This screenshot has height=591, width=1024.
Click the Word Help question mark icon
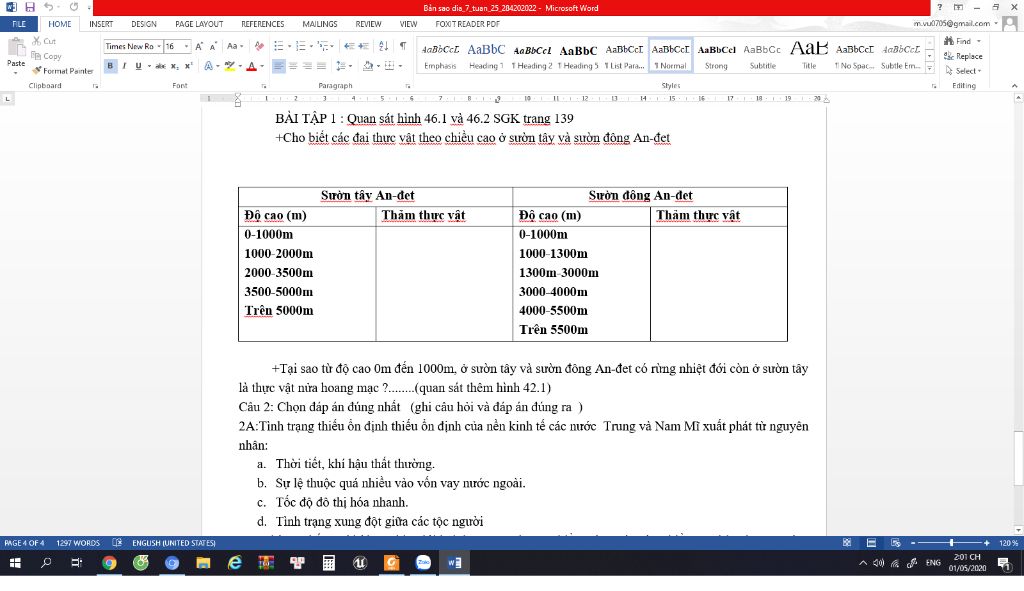pos(940,7)
